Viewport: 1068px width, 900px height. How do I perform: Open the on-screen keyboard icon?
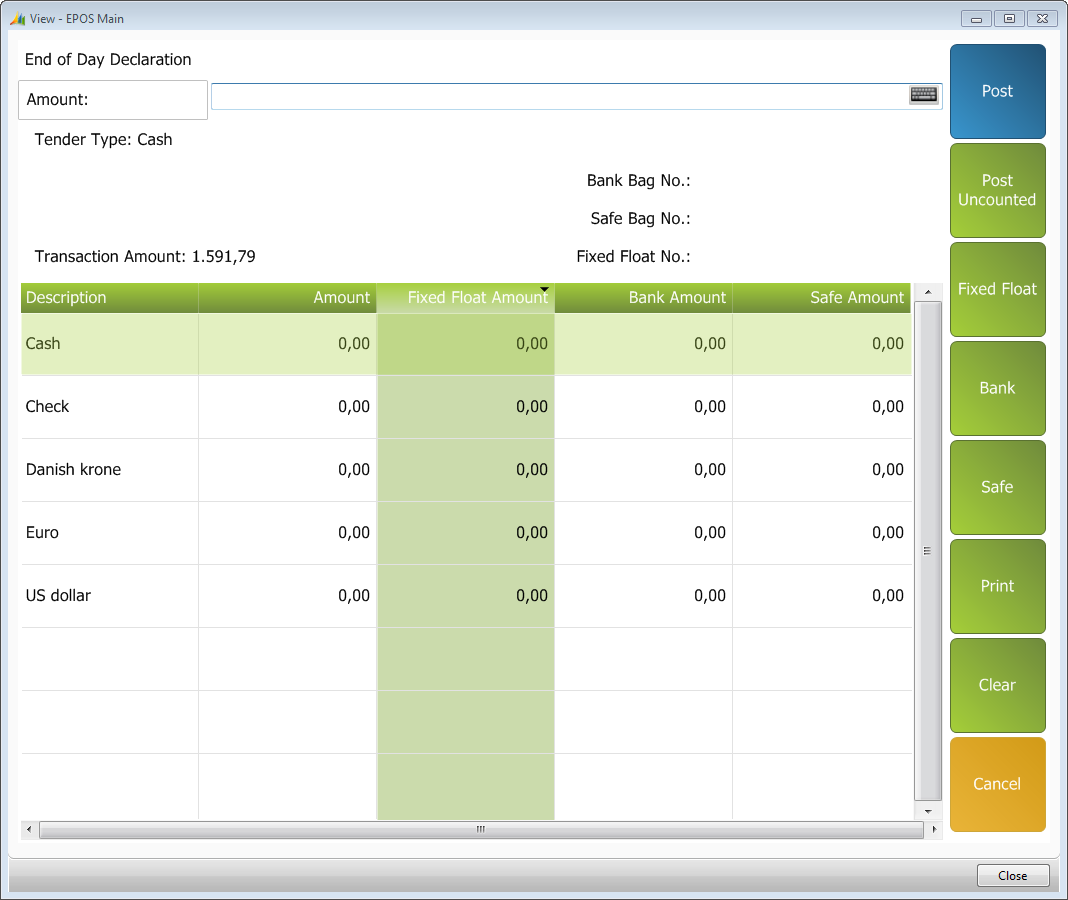923,94
